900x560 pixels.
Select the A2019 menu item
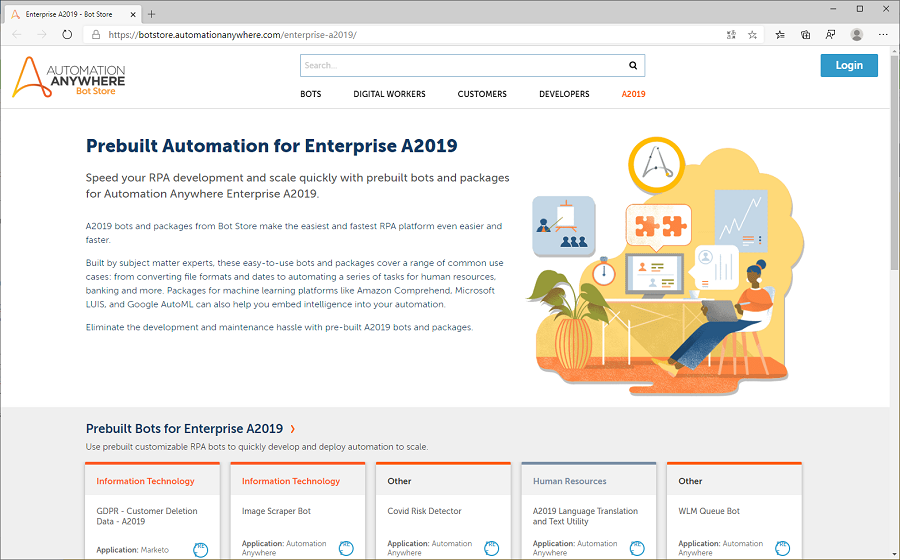click(633, 94)
